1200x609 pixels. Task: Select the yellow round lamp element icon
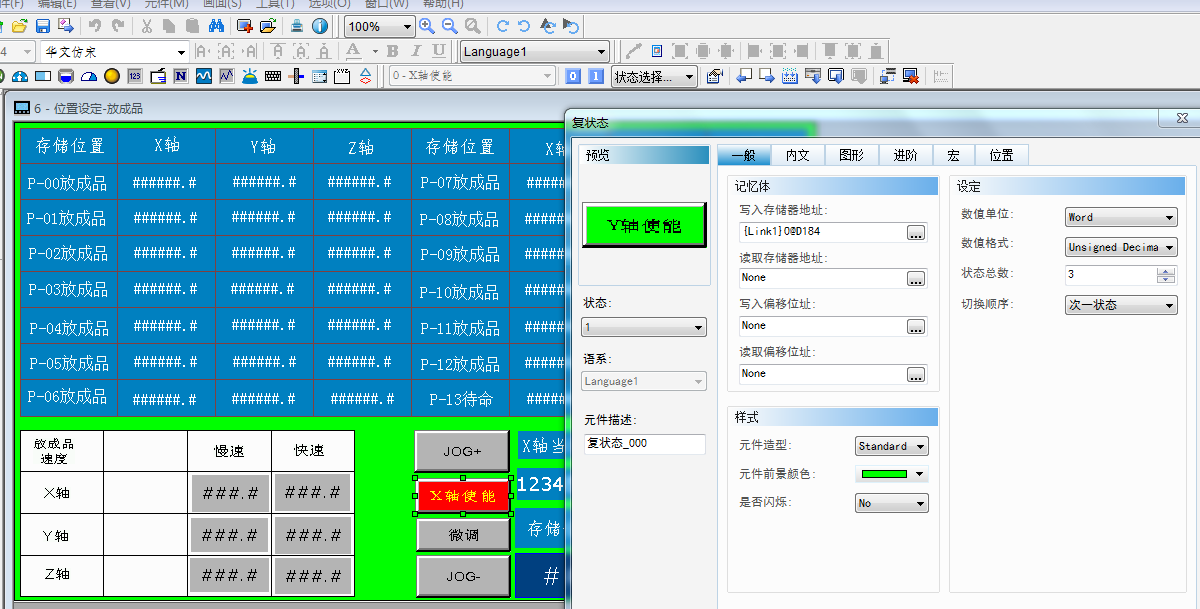pyautogui.click(x=112, y=76)
